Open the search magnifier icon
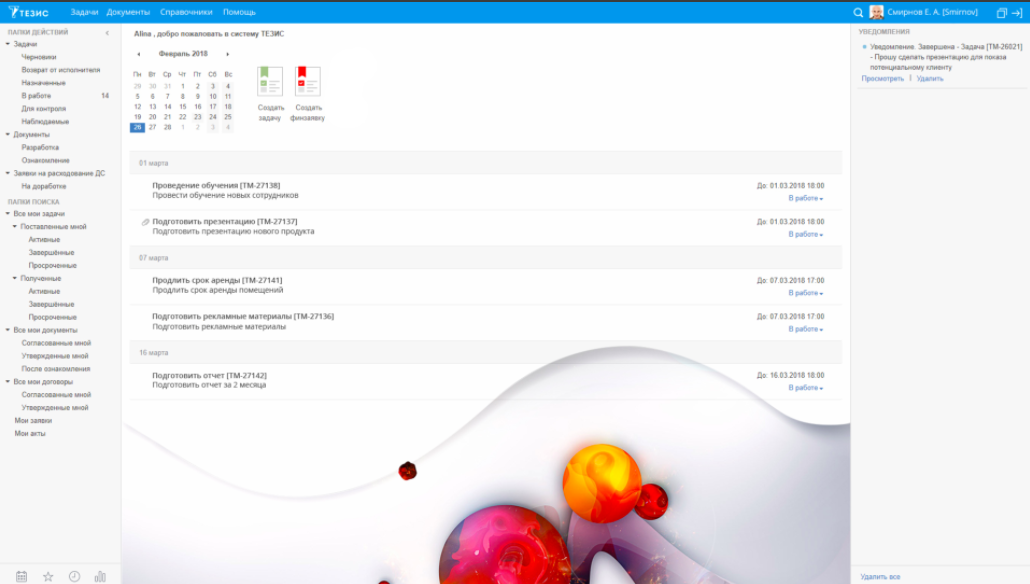The image size is (1030, 584). 858,12
